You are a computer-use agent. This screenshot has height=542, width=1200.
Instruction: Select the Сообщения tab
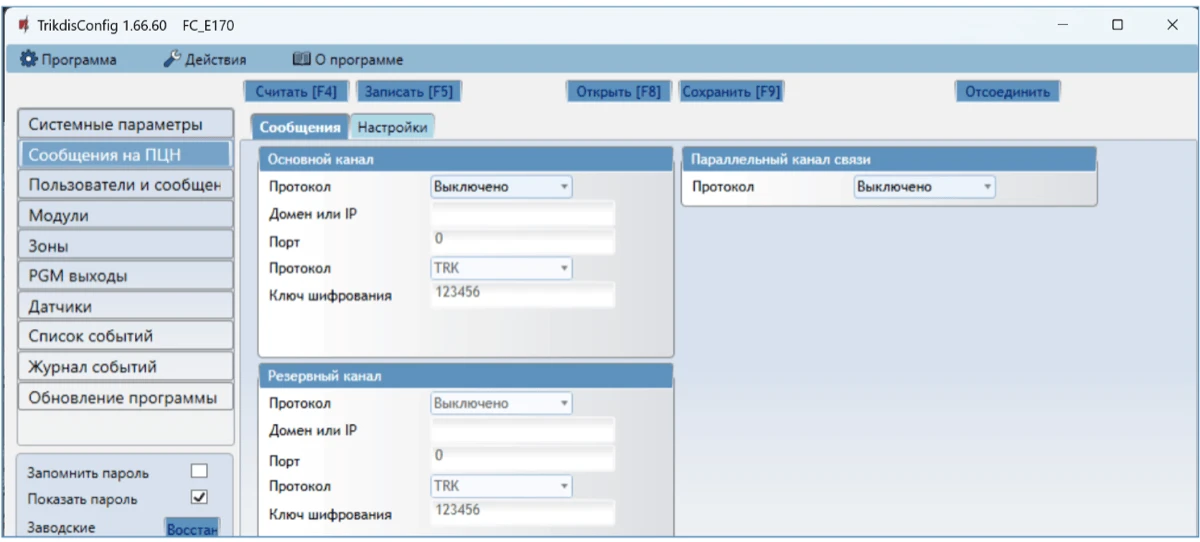click(x=300, y=128)
